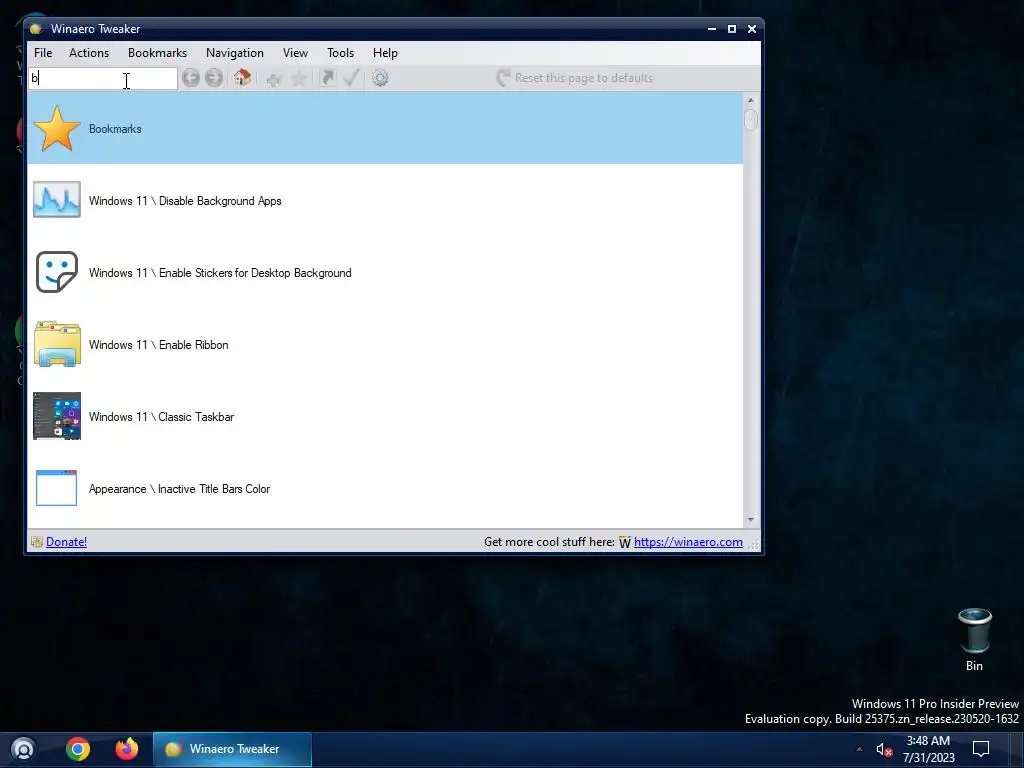Open the Bookmarks menu

pos(157,53)
